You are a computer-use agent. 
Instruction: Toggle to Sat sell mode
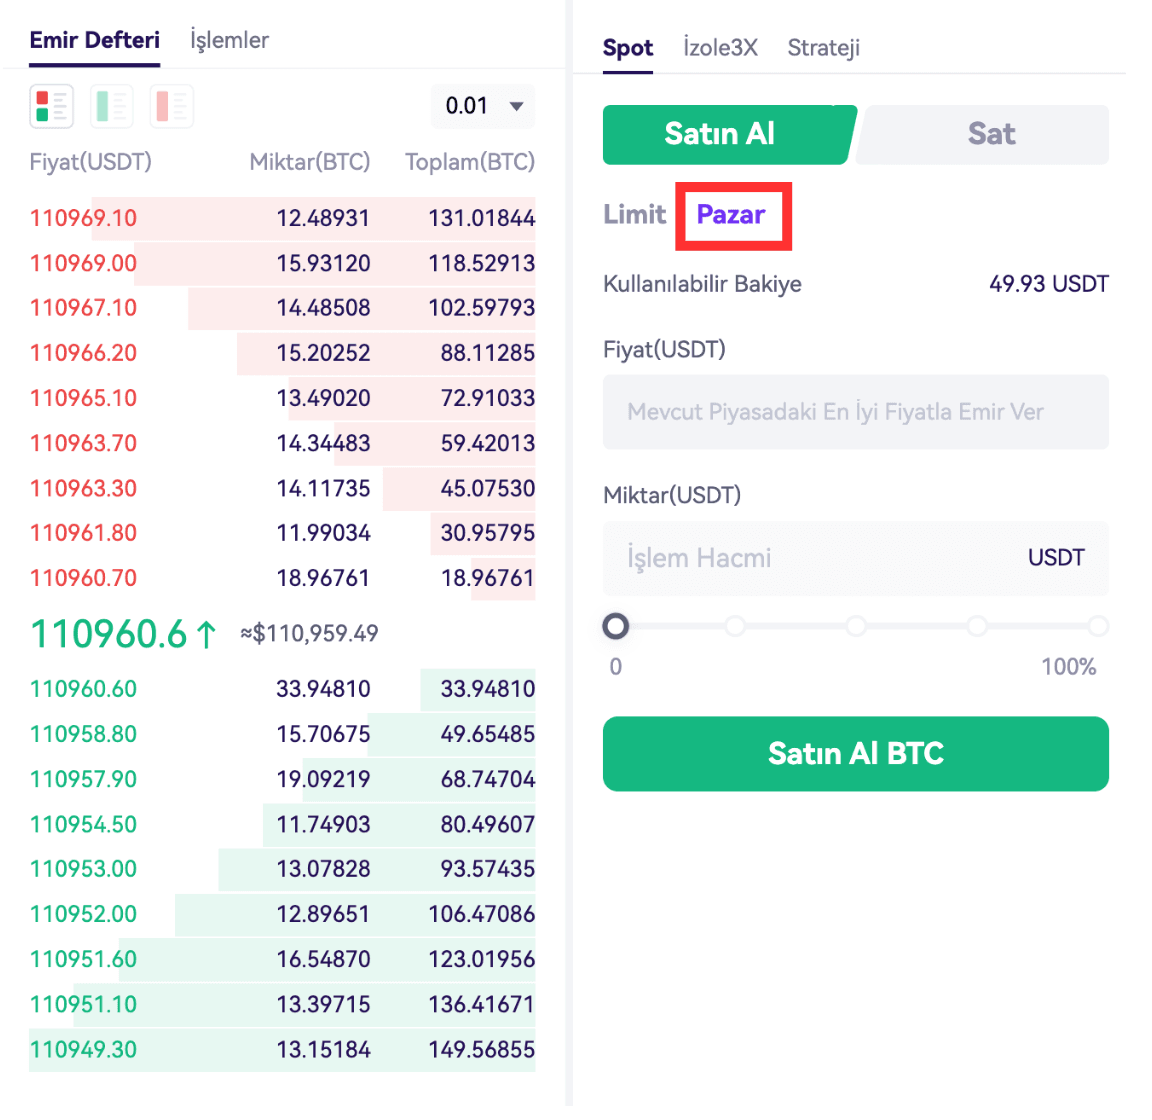[990, 134]
